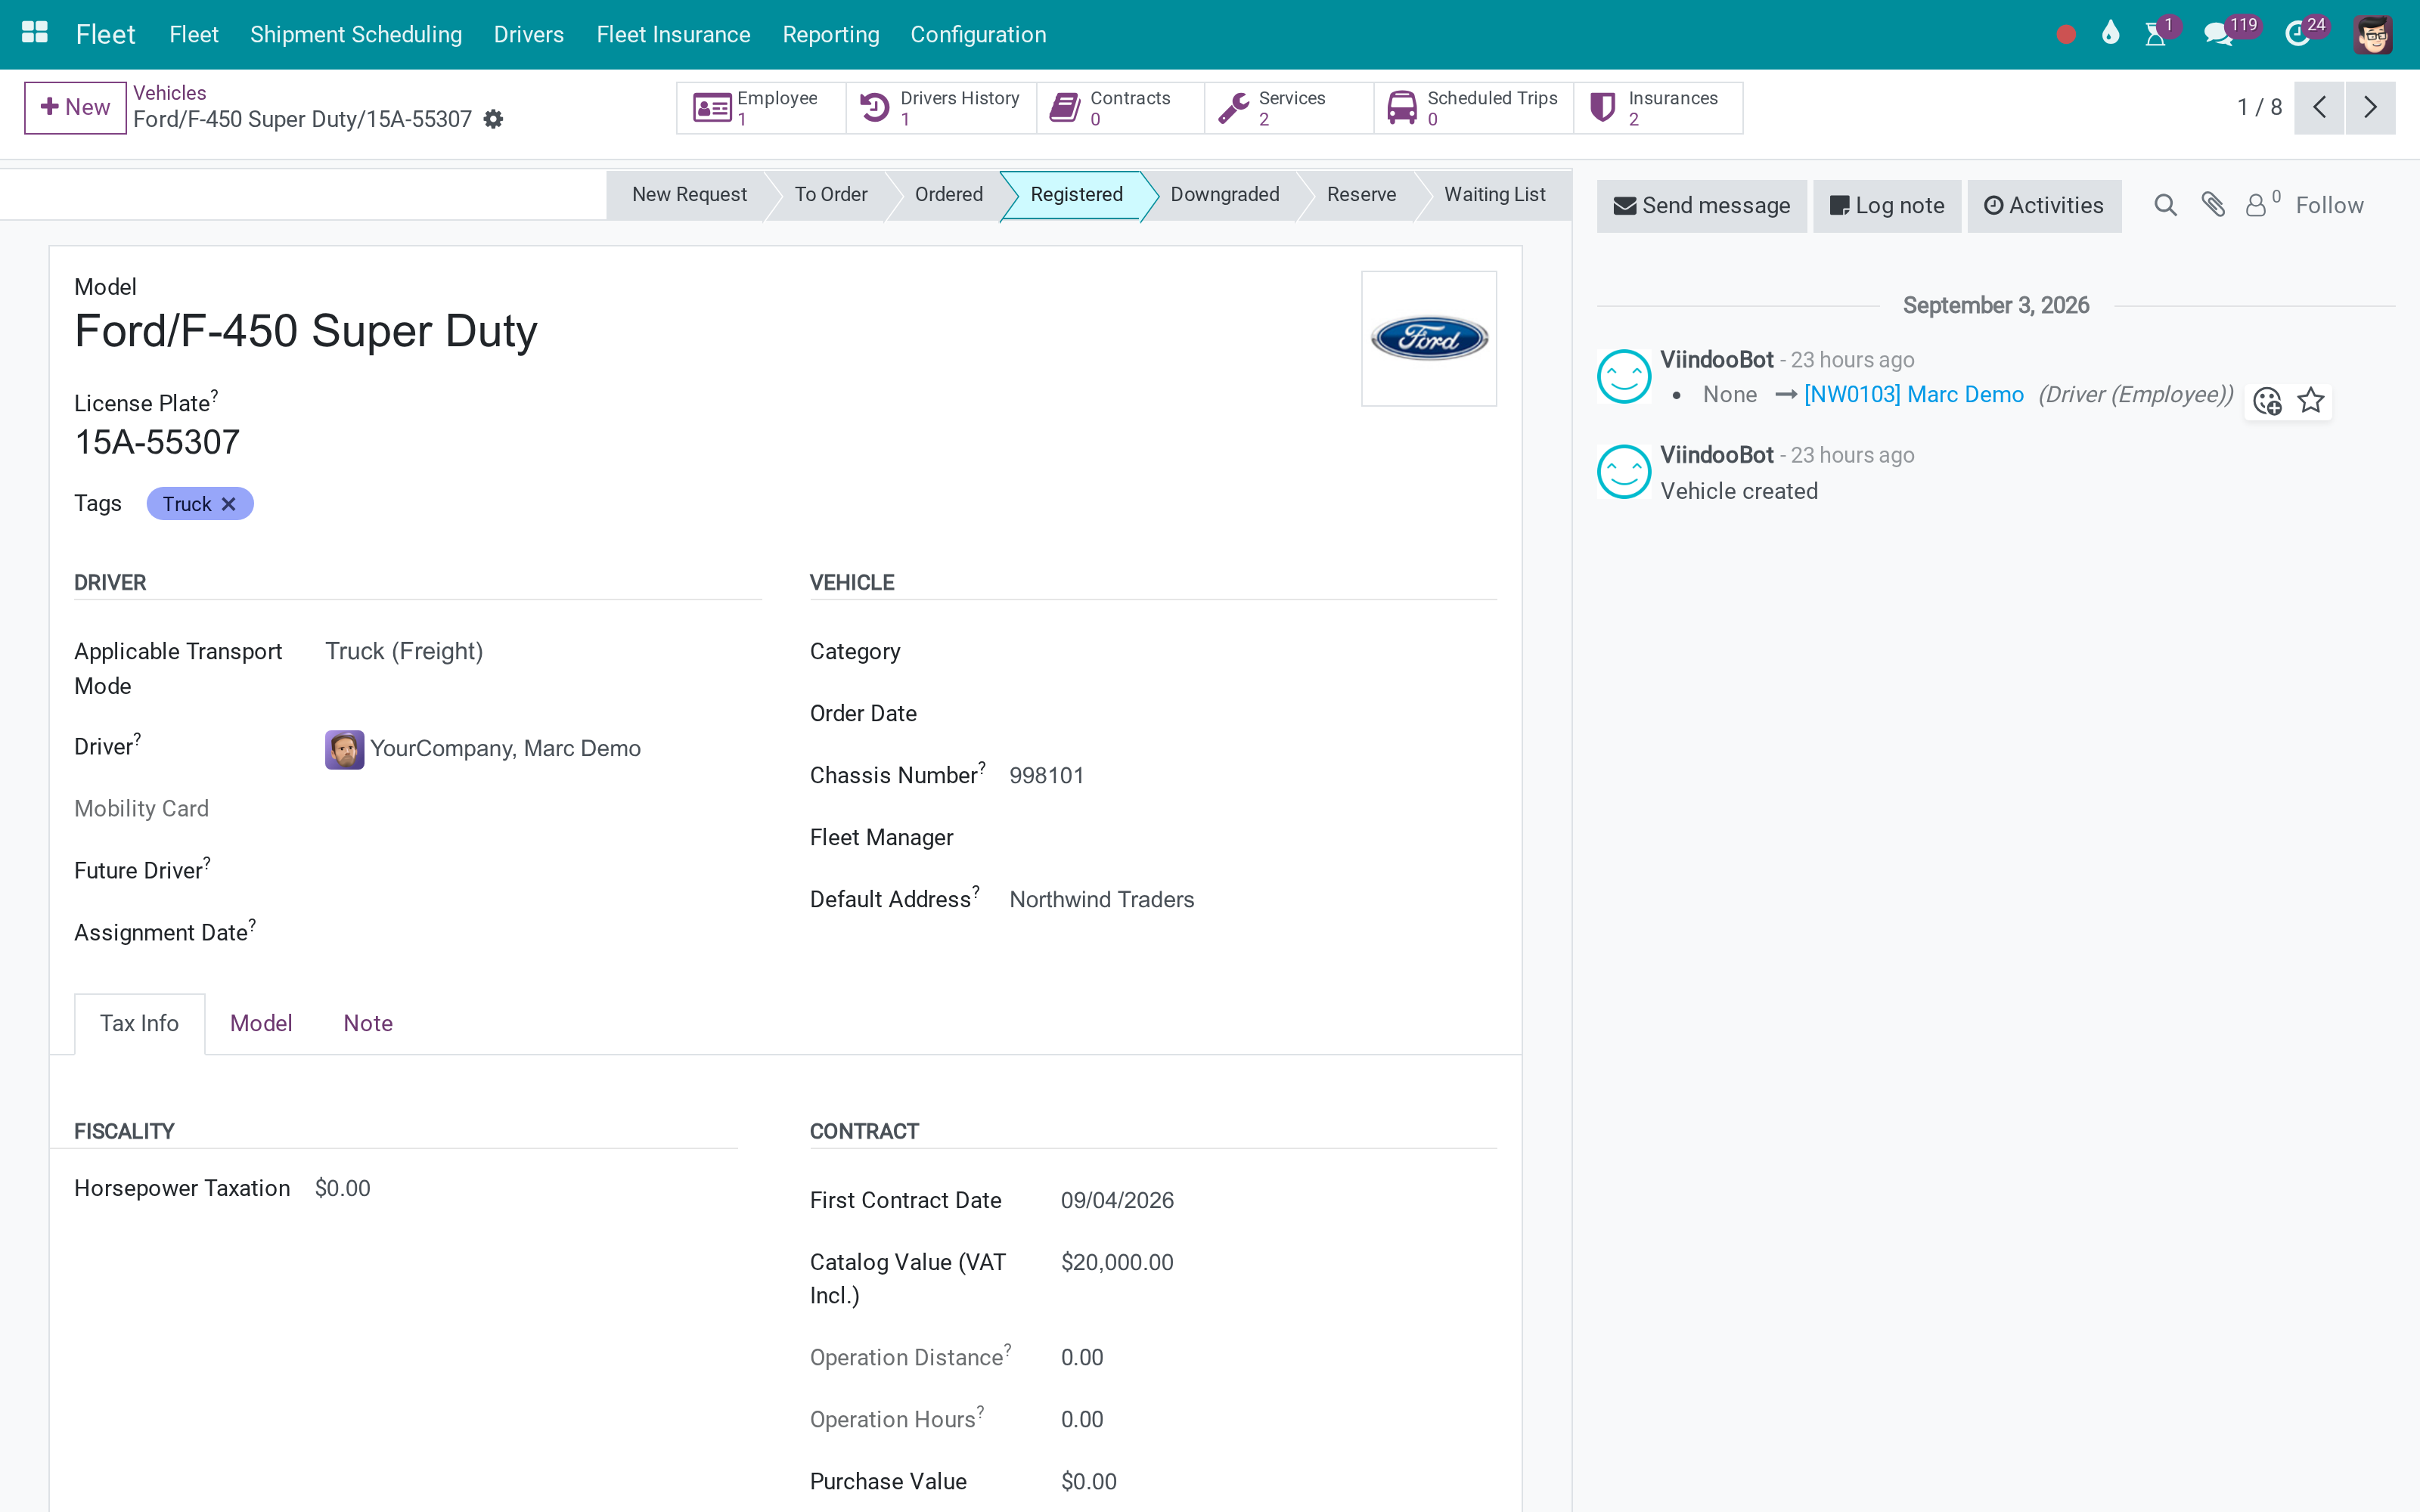Edit the Horsepower Taxation $0.00 value

pos(342,1189)
